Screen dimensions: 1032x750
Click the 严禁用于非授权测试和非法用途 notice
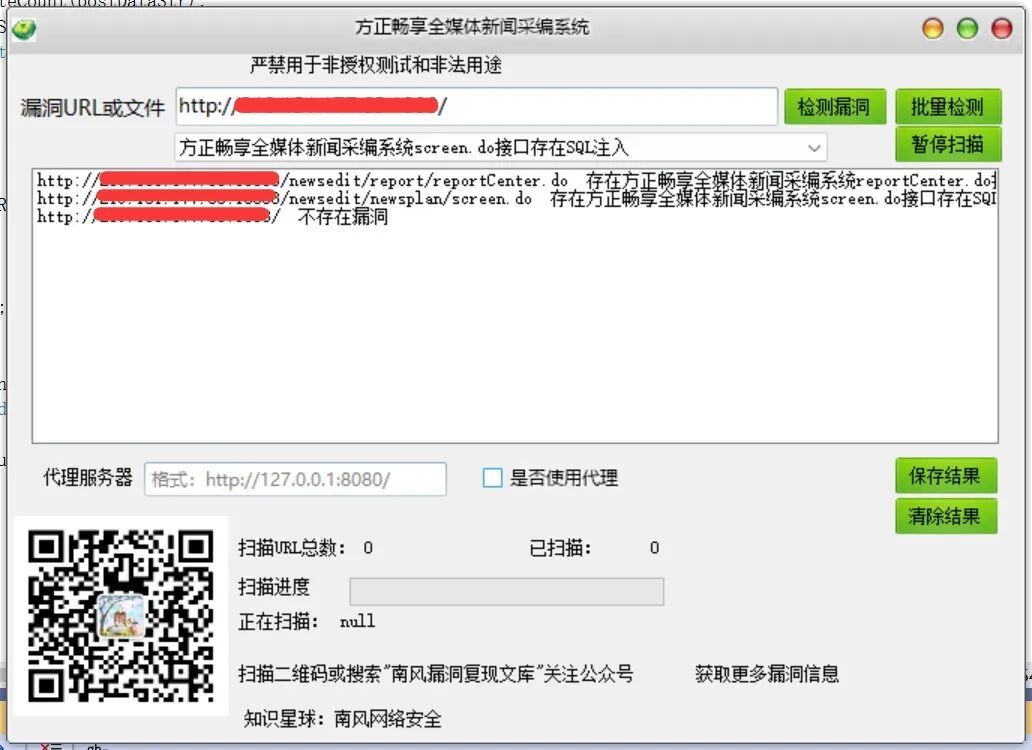click(x=376, y=65)
